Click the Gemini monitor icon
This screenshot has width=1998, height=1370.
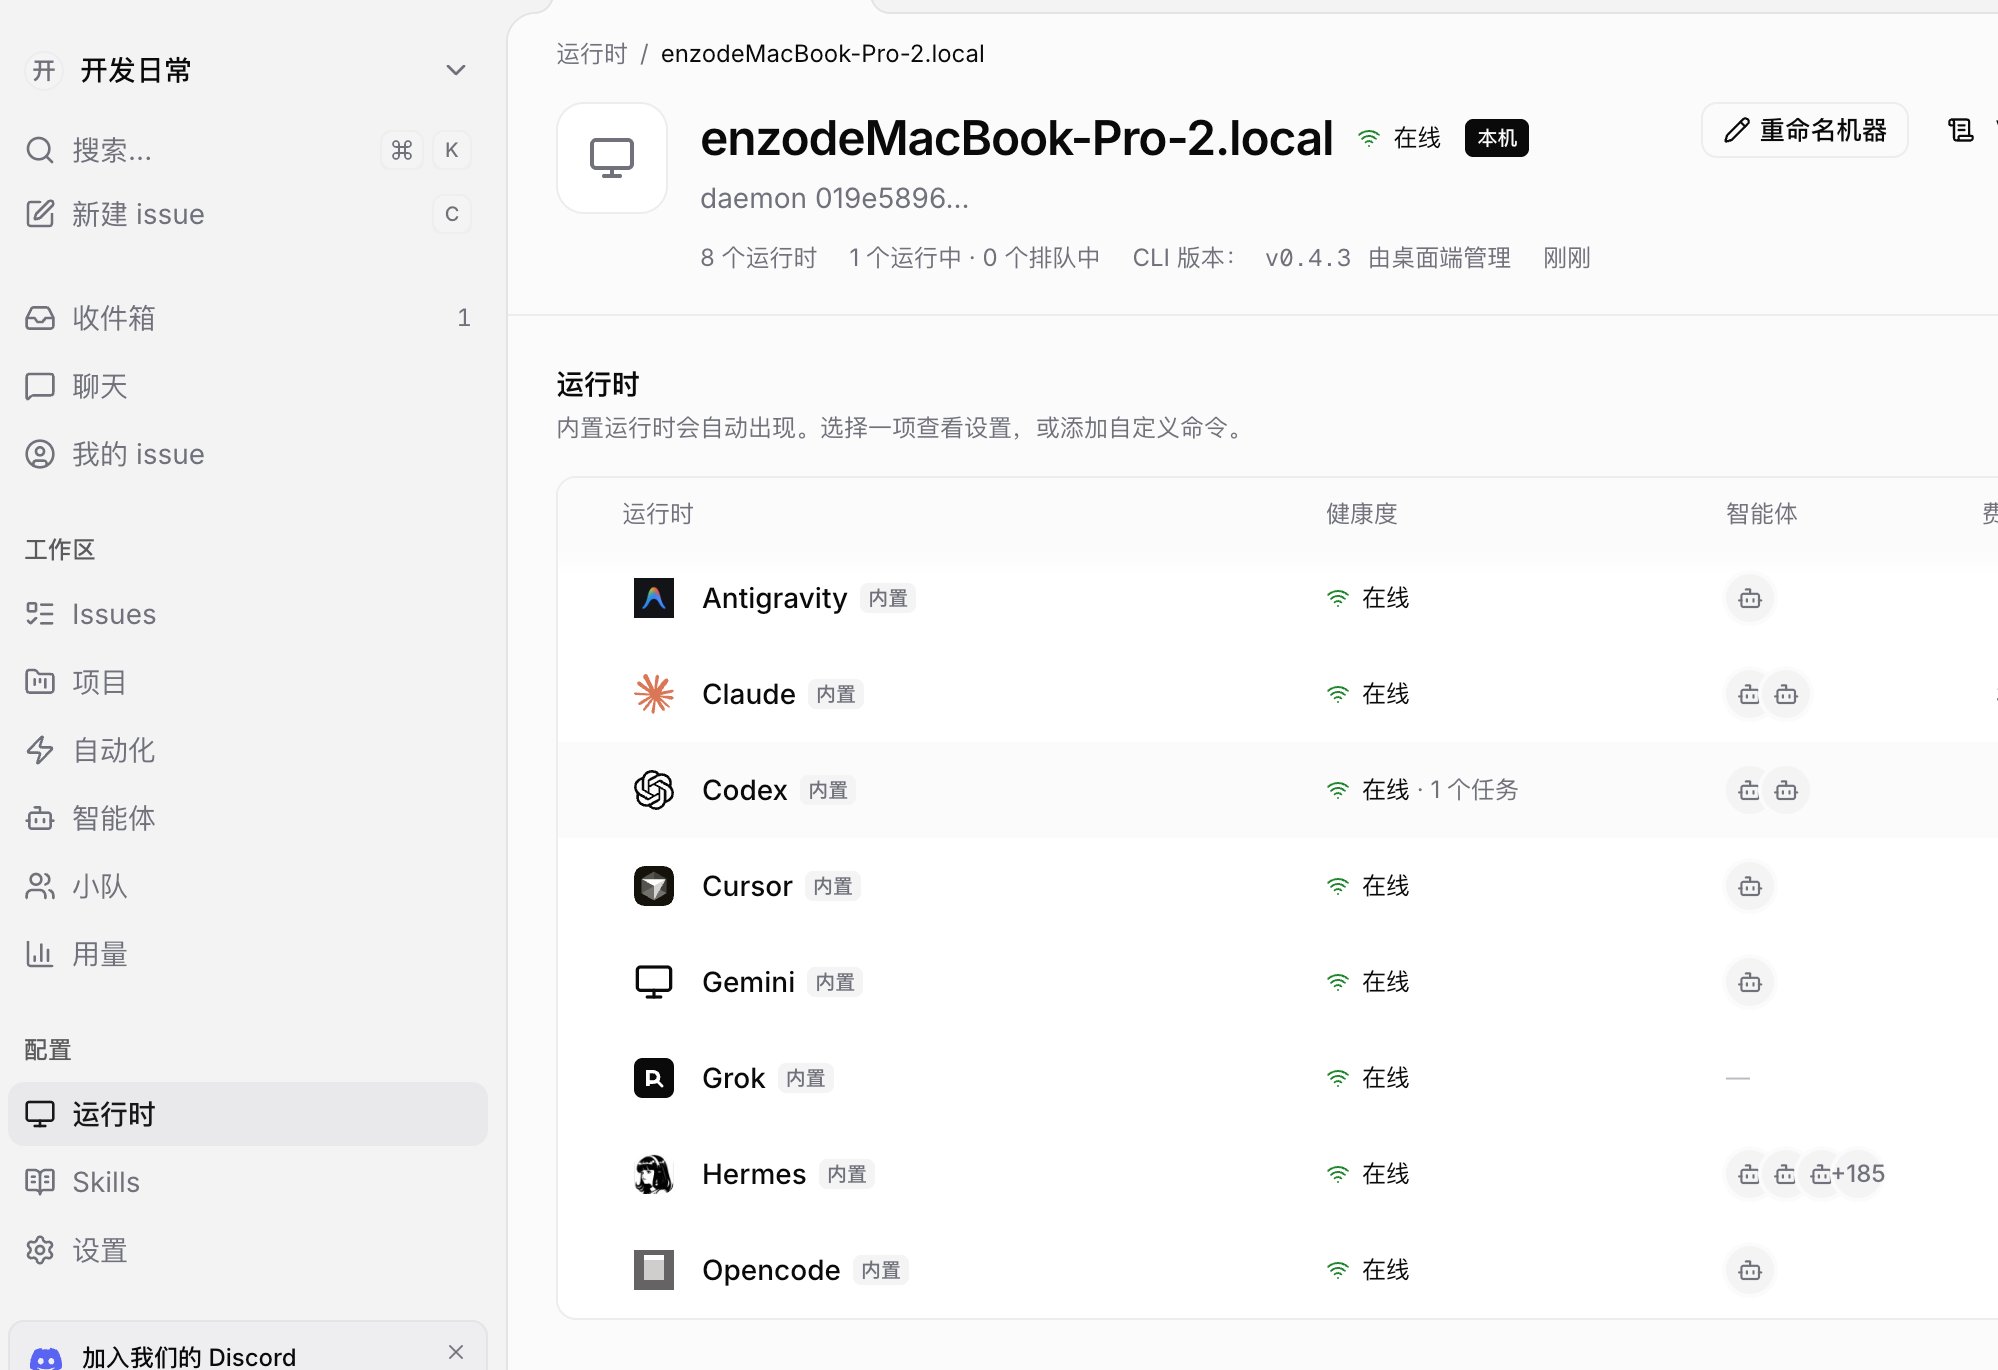pyautogui.click(x=654, y=982)
